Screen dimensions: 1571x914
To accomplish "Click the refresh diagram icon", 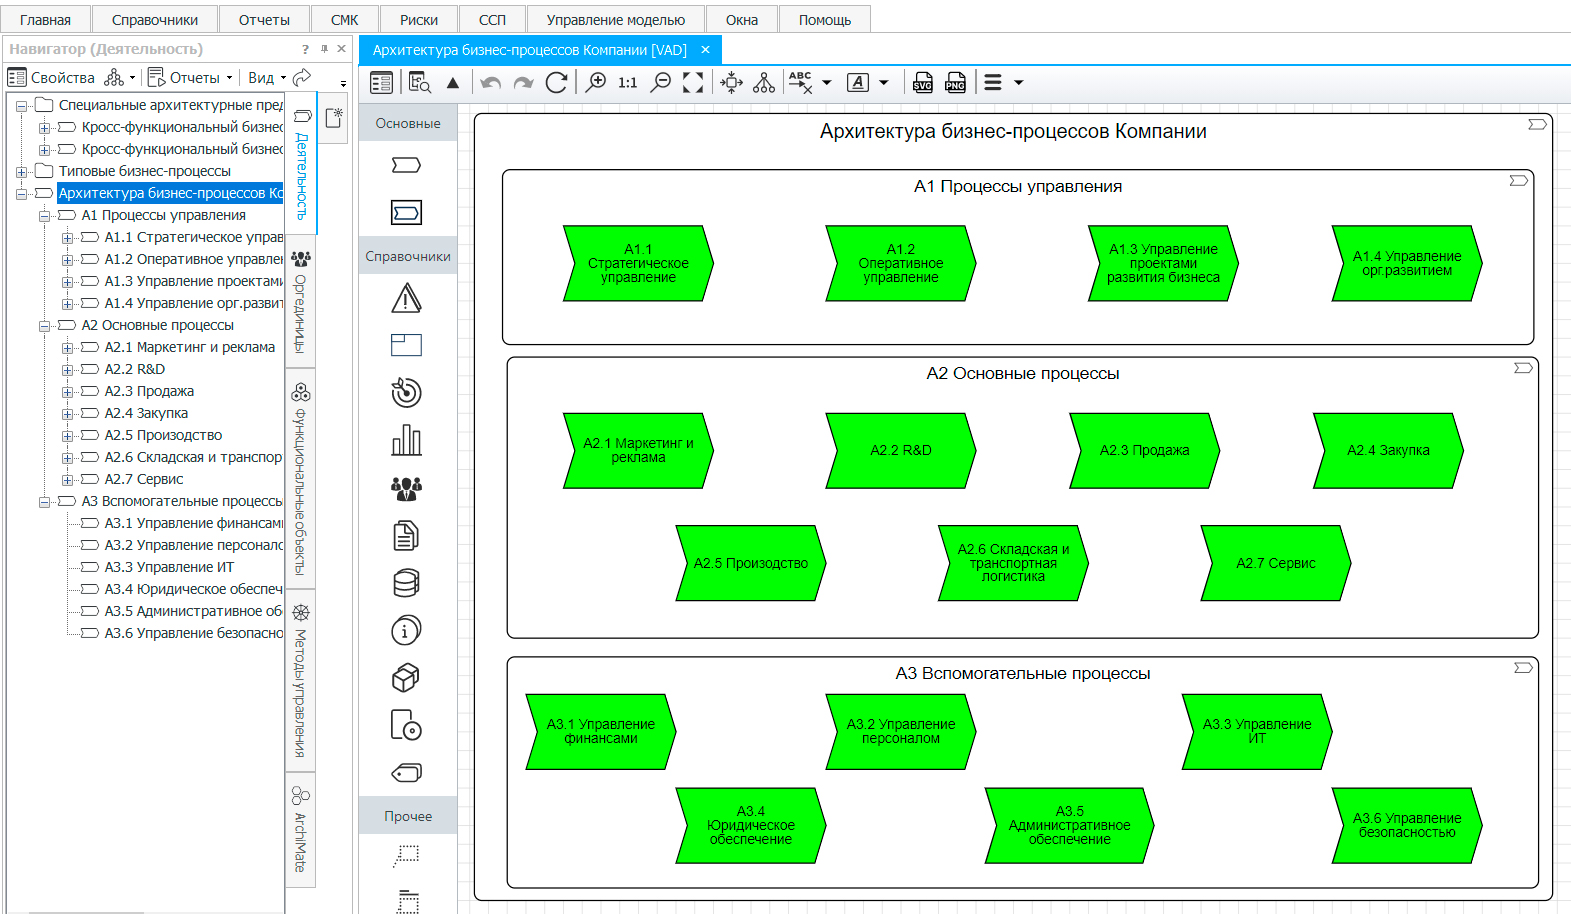I will [556, 83].
